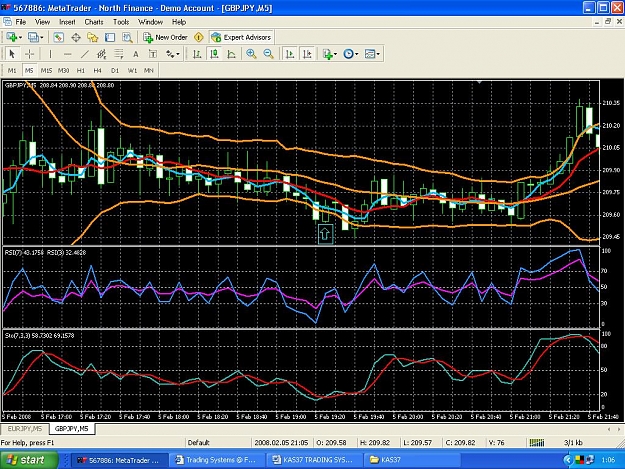Select the trendline drawing tool

click(x=85, y=54)
